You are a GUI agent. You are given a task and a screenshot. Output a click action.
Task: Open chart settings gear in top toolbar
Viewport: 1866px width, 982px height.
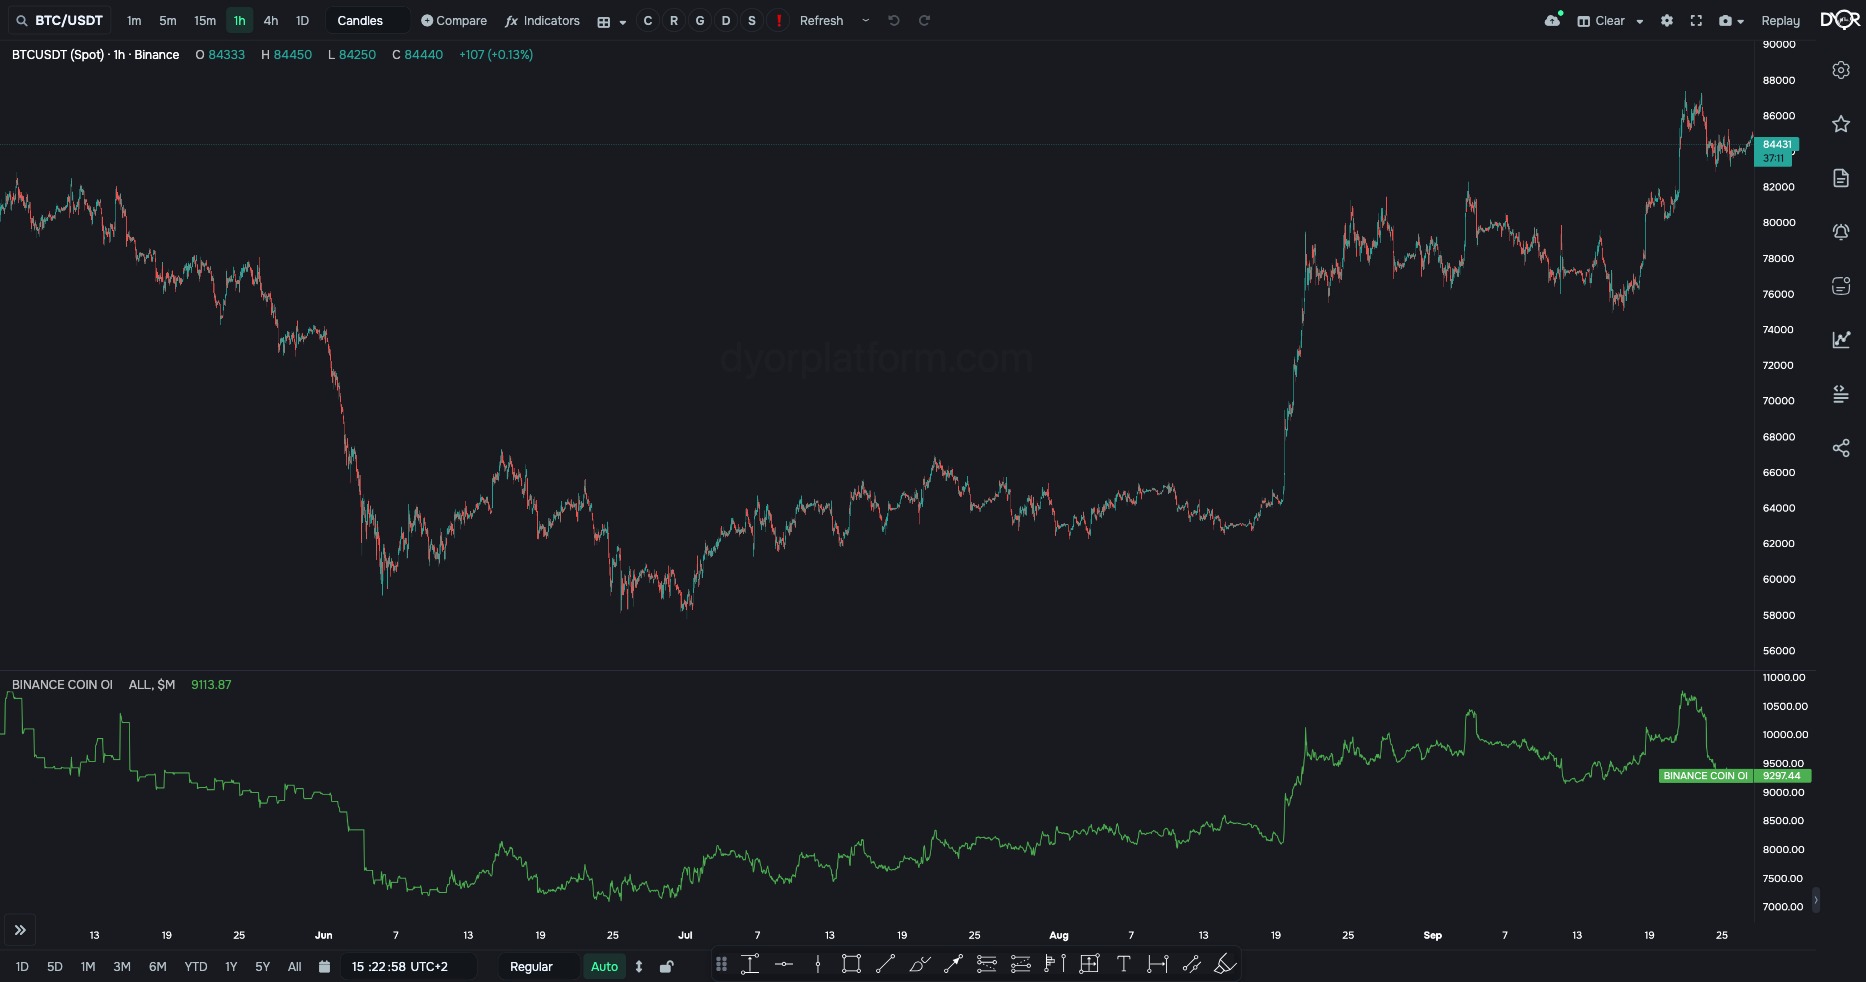[x=1666, y=20]
